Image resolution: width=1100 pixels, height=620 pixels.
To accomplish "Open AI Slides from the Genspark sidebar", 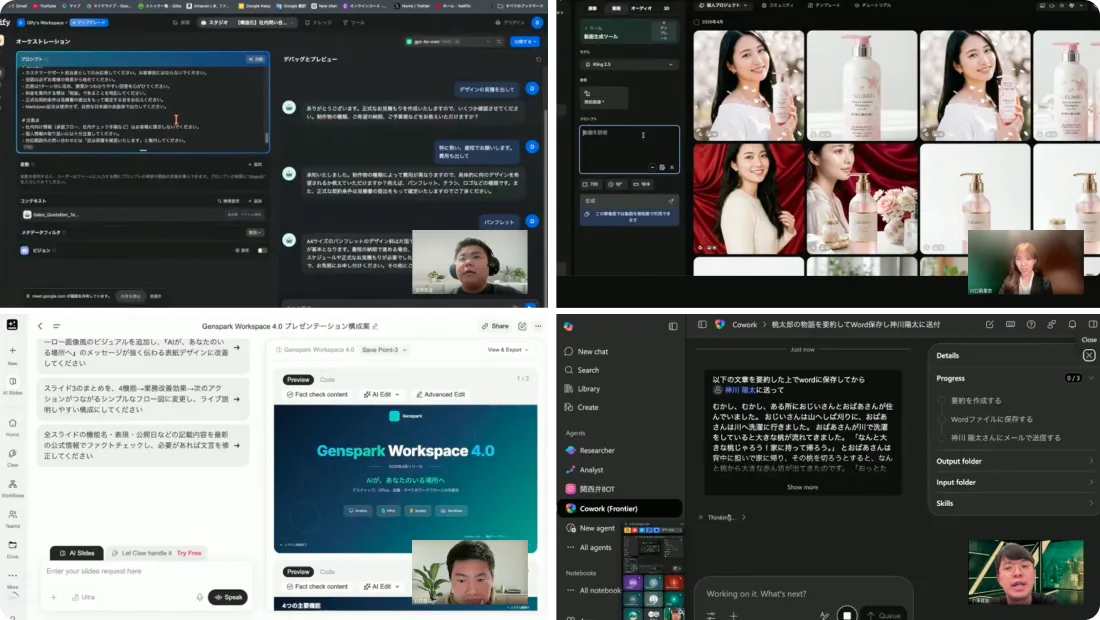I will pos(13,382).
